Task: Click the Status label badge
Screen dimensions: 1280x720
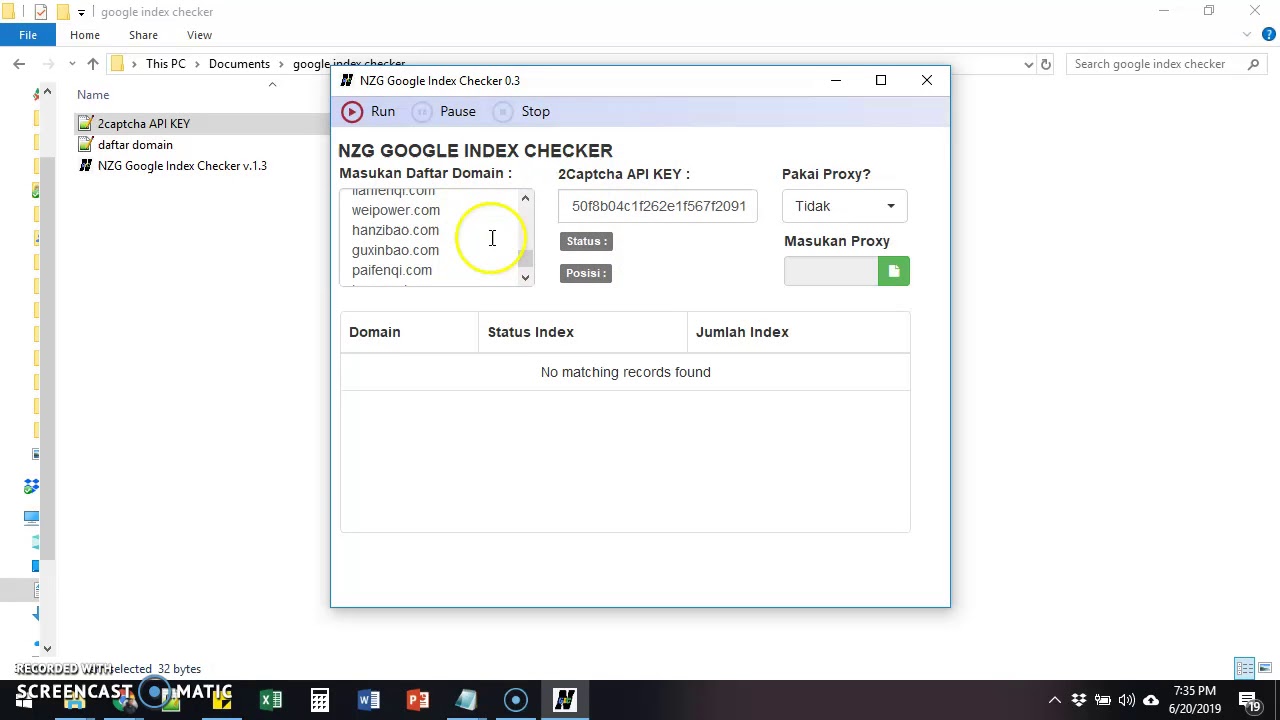Action: (x=587, y=241)
